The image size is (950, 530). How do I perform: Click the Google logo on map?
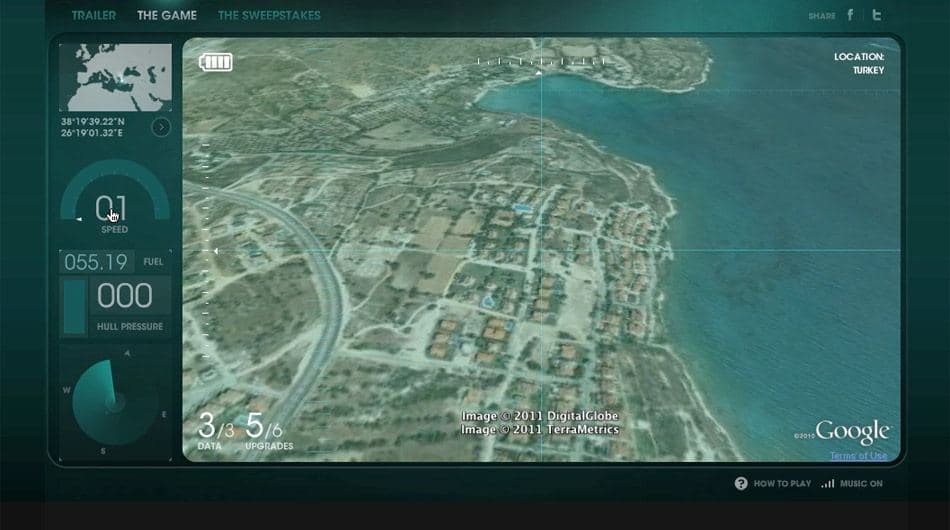point(852,431)
